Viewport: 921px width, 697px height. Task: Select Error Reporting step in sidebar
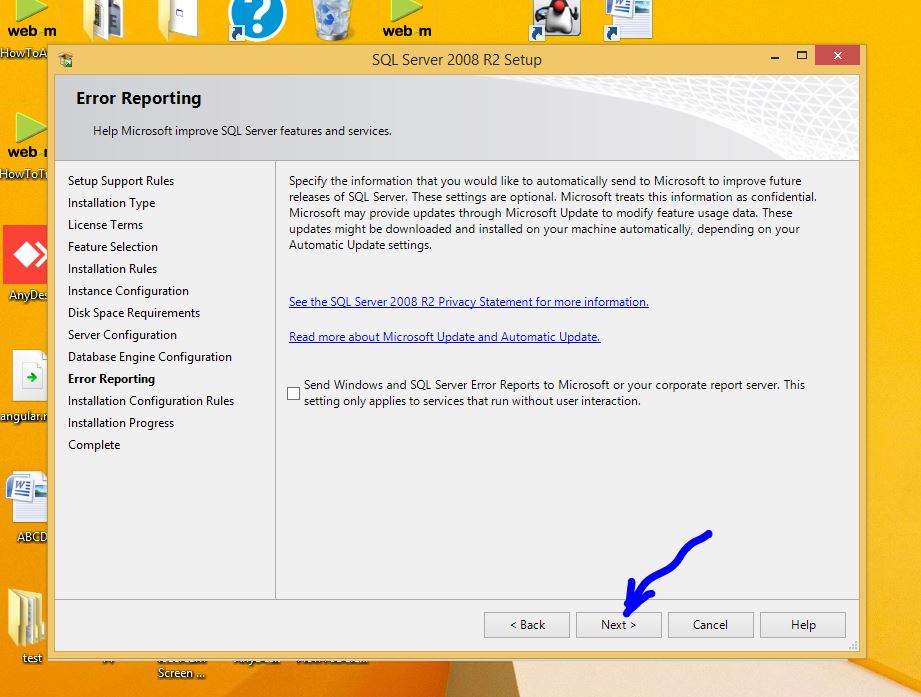(111, 379)
